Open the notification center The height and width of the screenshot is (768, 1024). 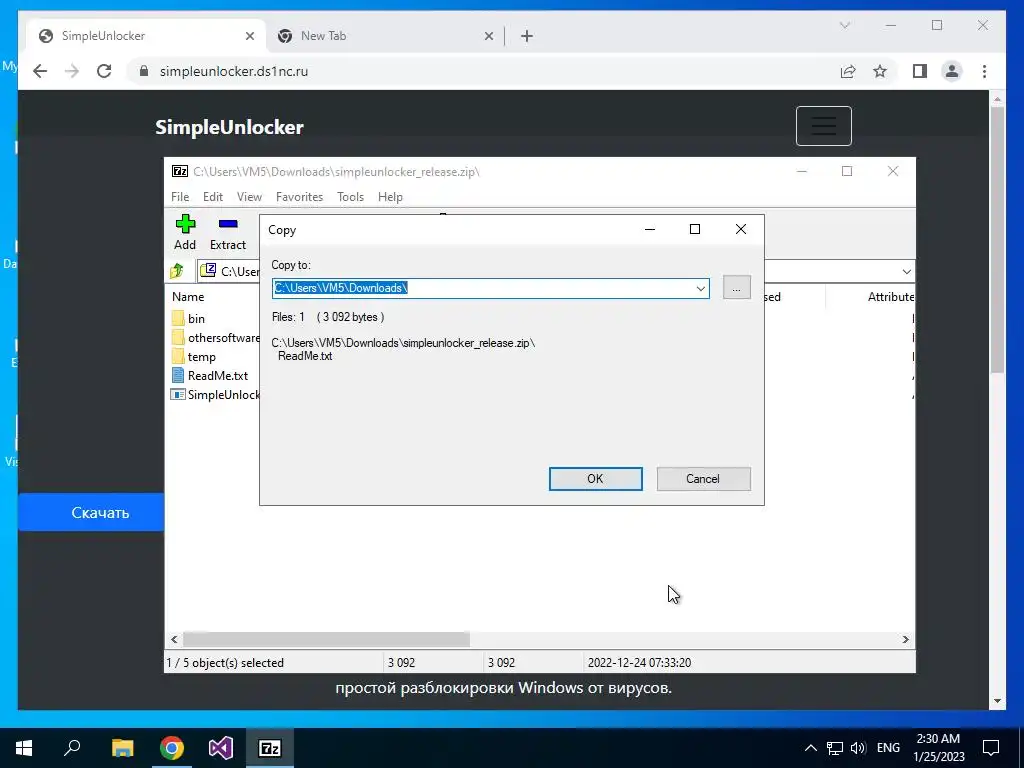pos(991,748)
